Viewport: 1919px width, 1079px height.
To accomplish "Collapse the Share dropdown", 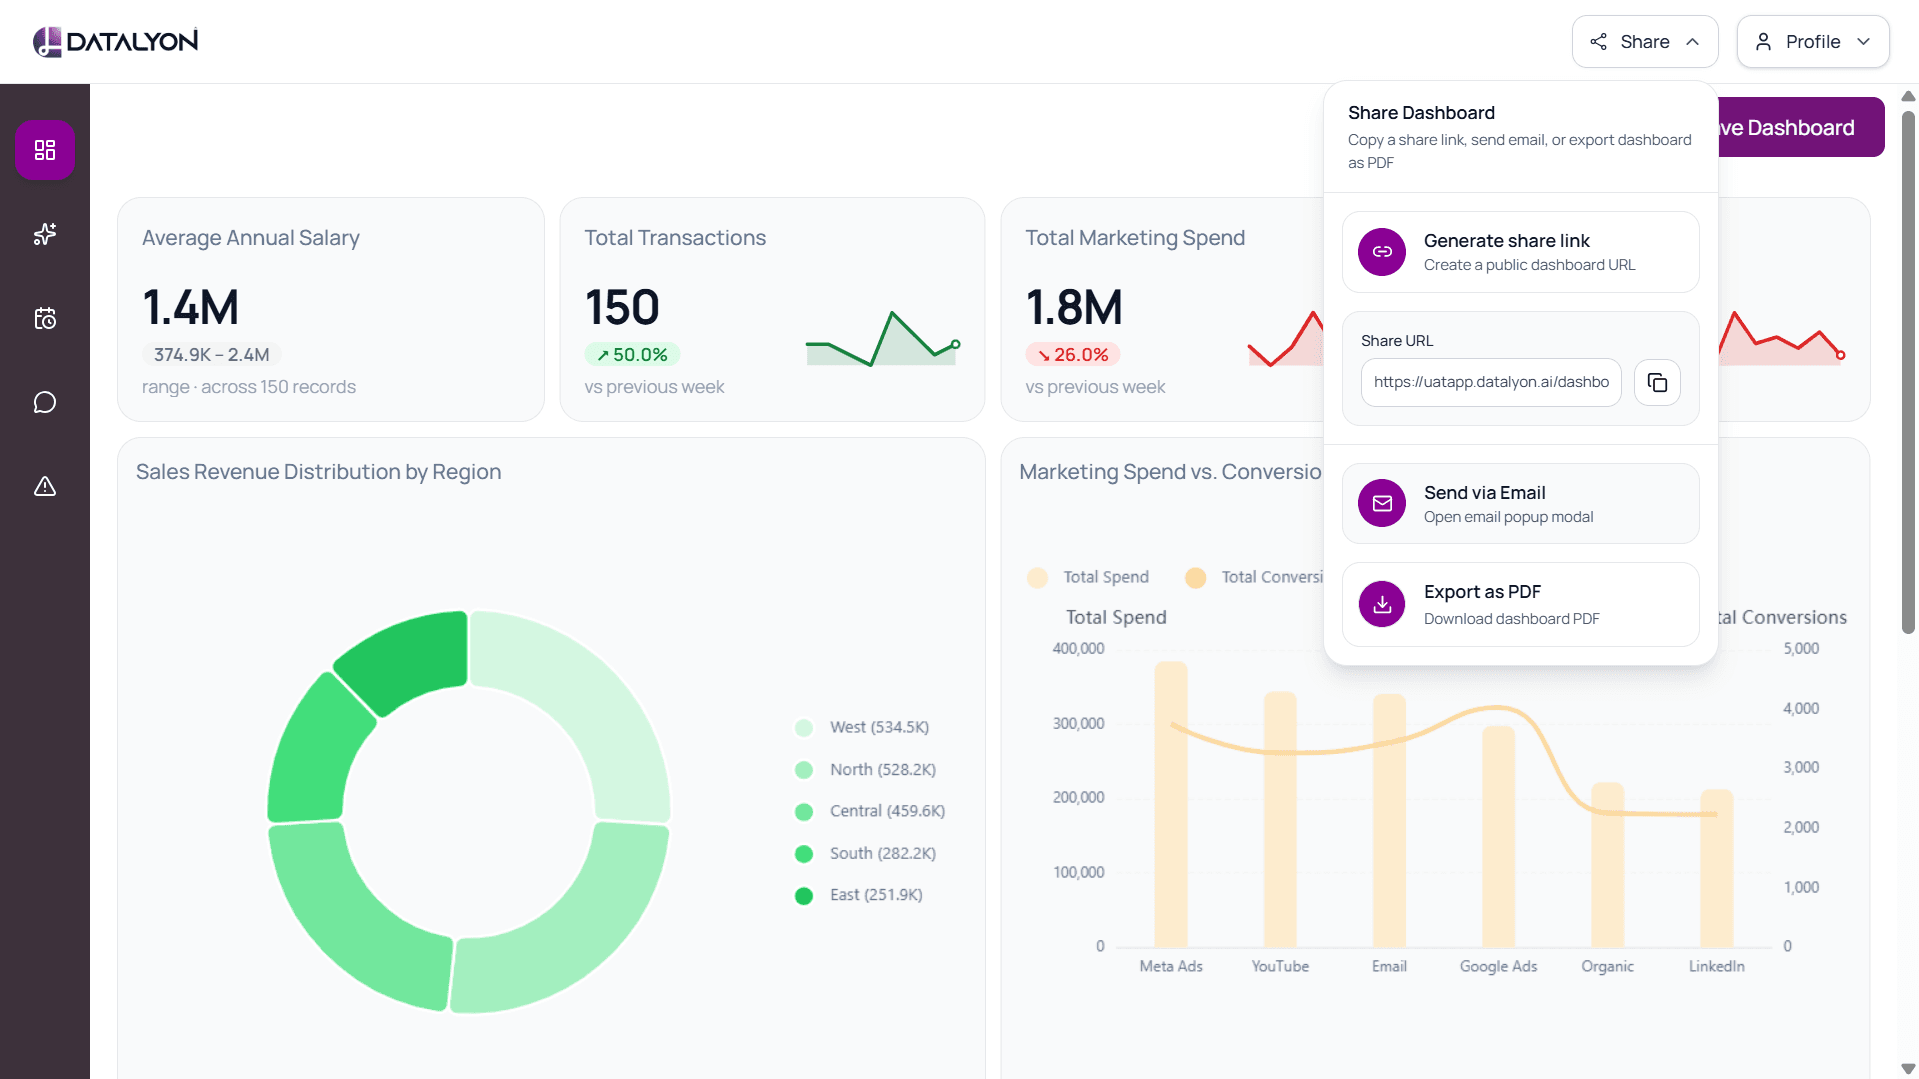I will (x=1645, y=42).
